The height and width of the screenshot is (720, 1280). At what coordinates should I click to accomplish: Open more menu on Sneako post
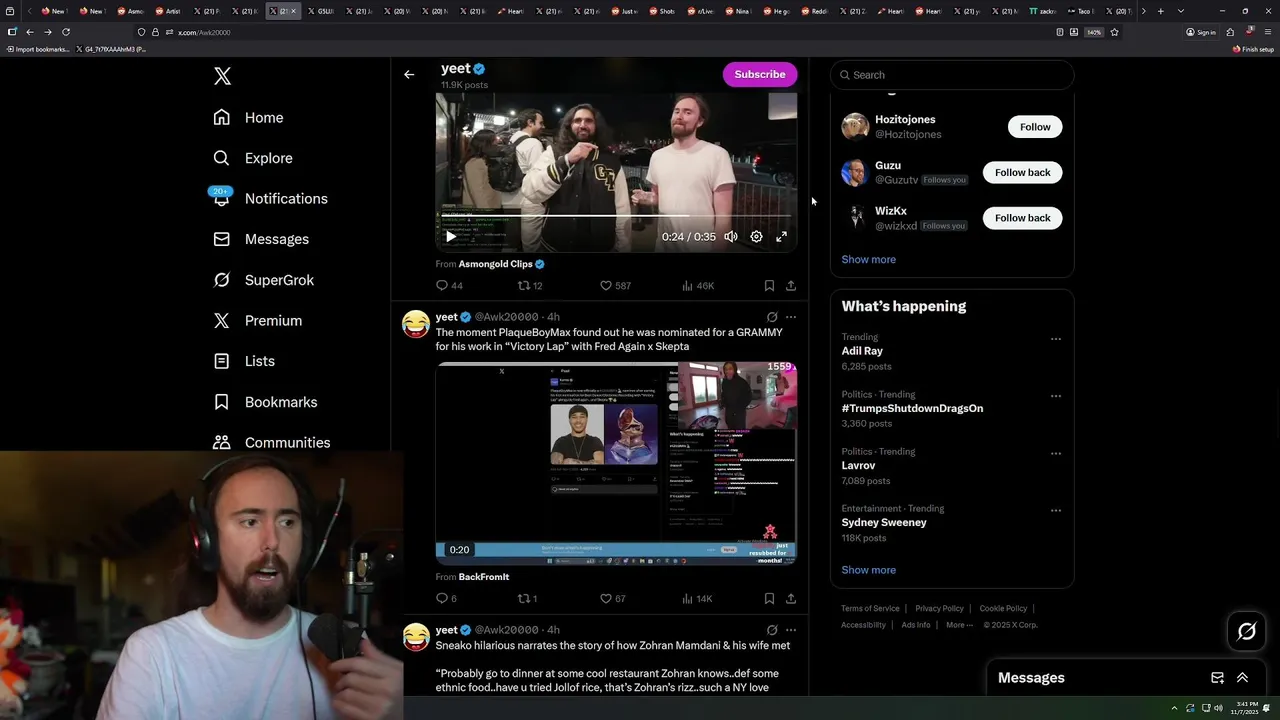[791, 630]
